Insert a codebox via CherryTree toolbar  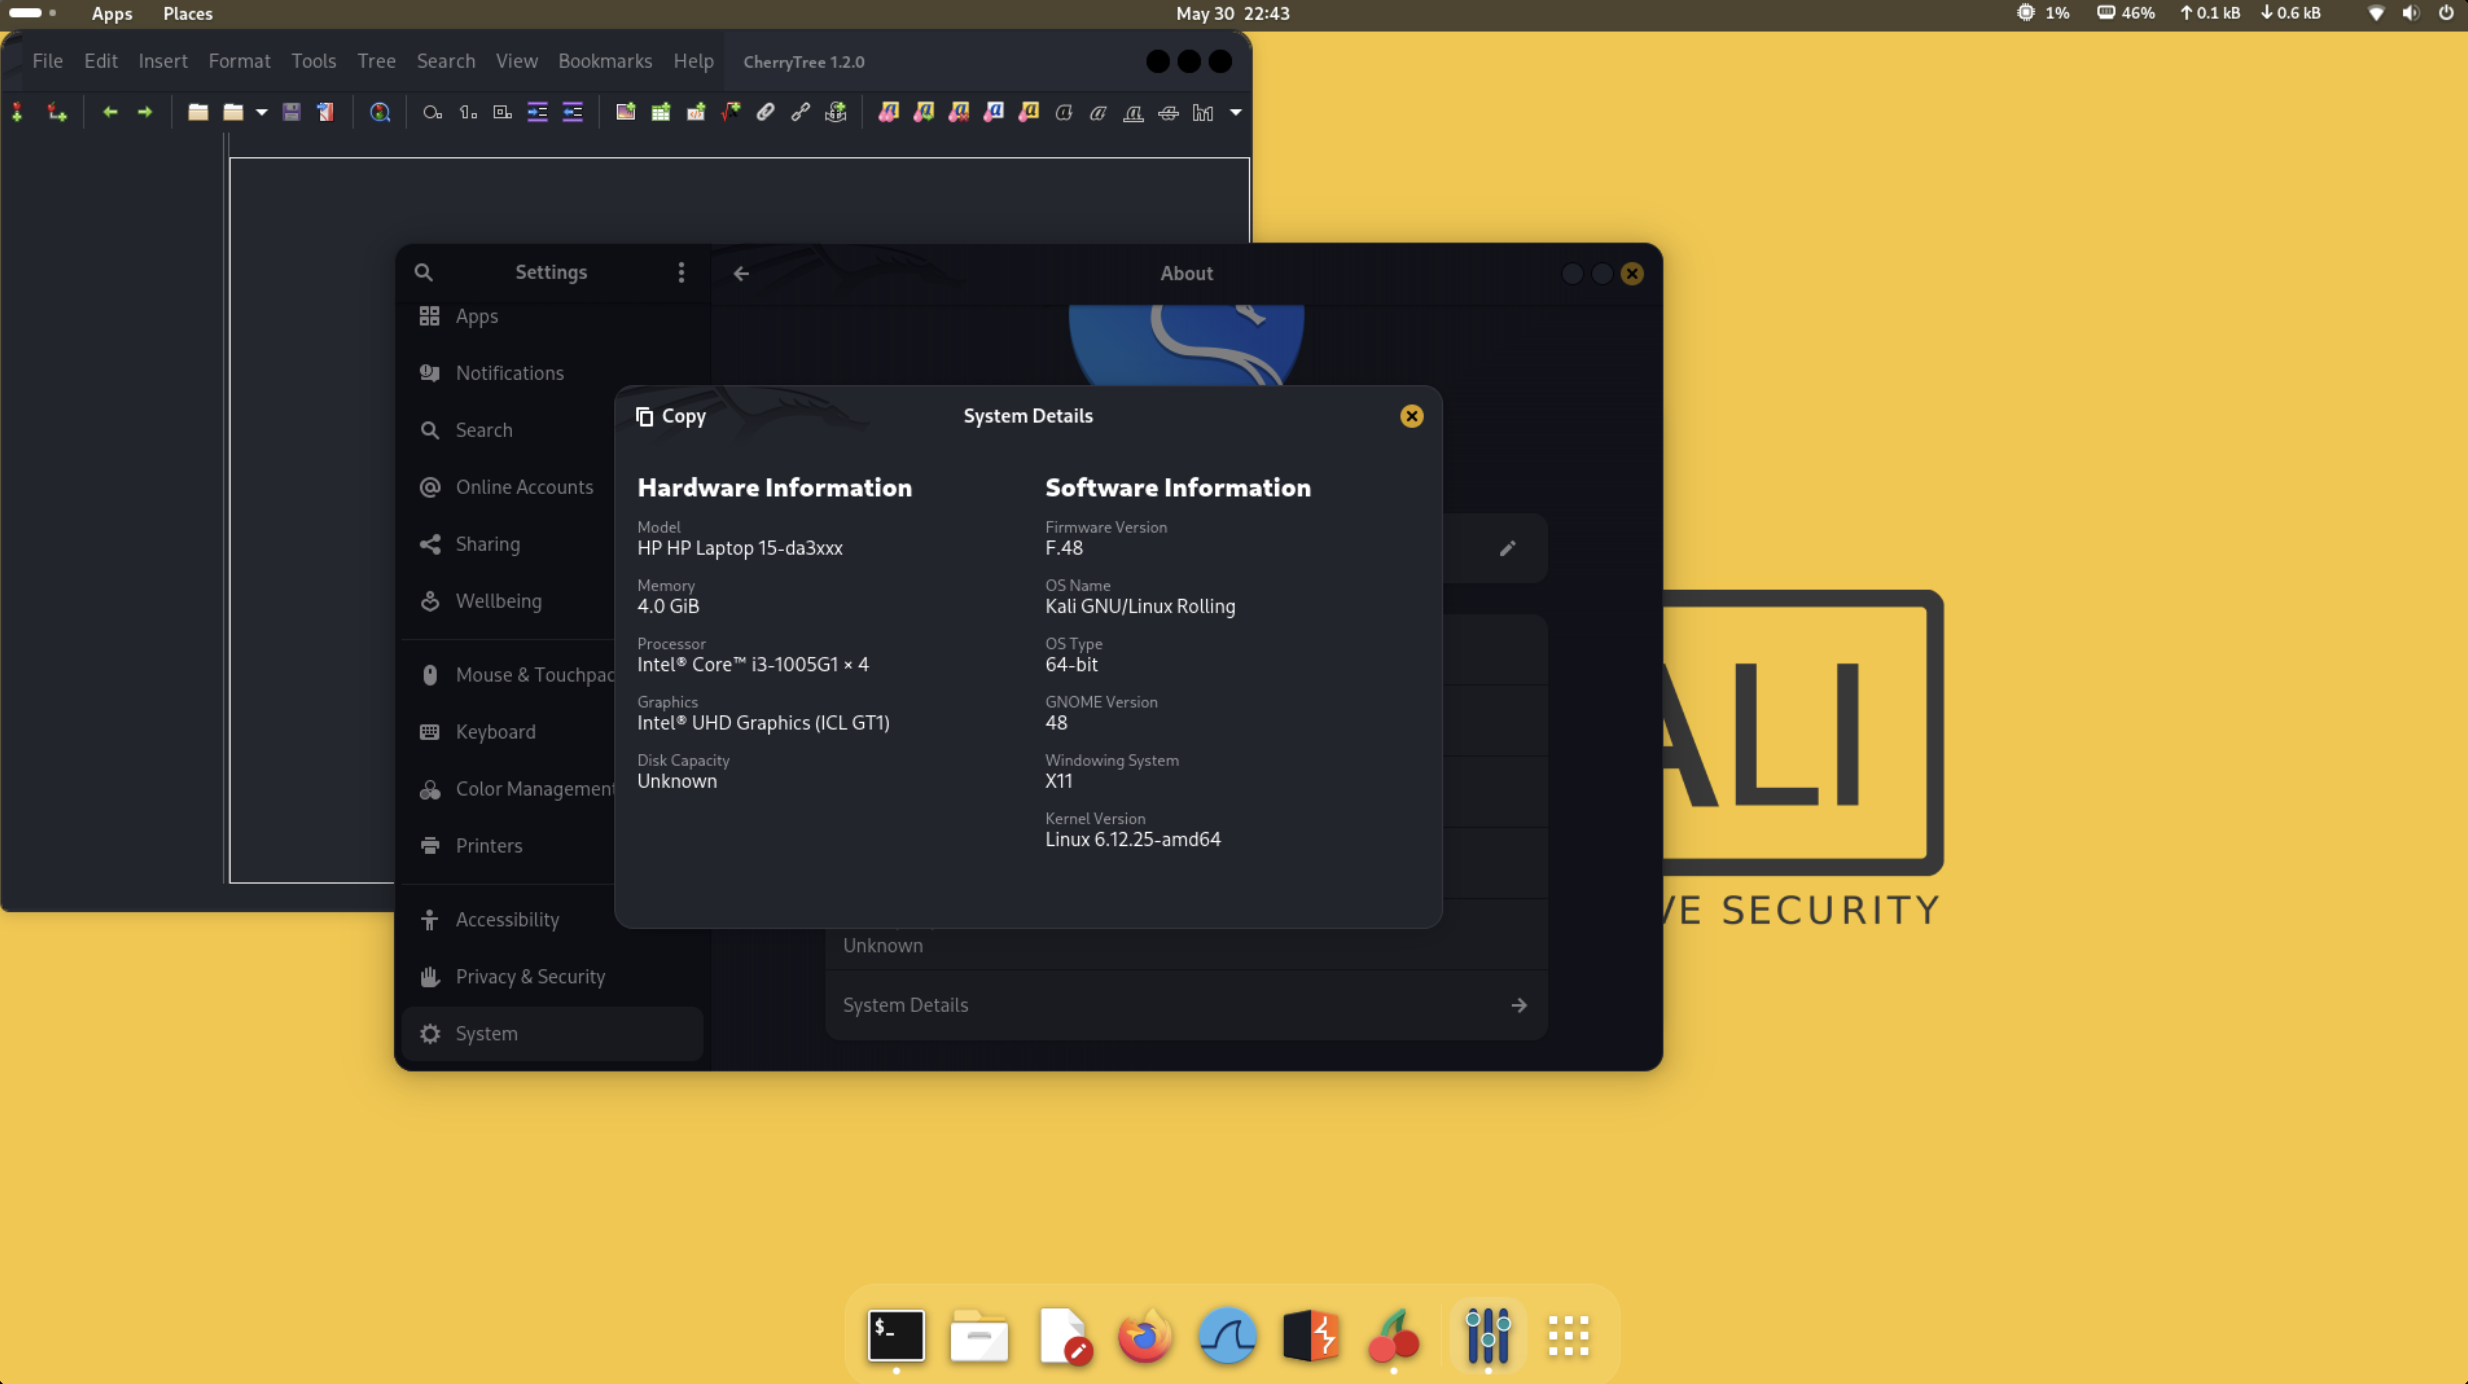696,112
